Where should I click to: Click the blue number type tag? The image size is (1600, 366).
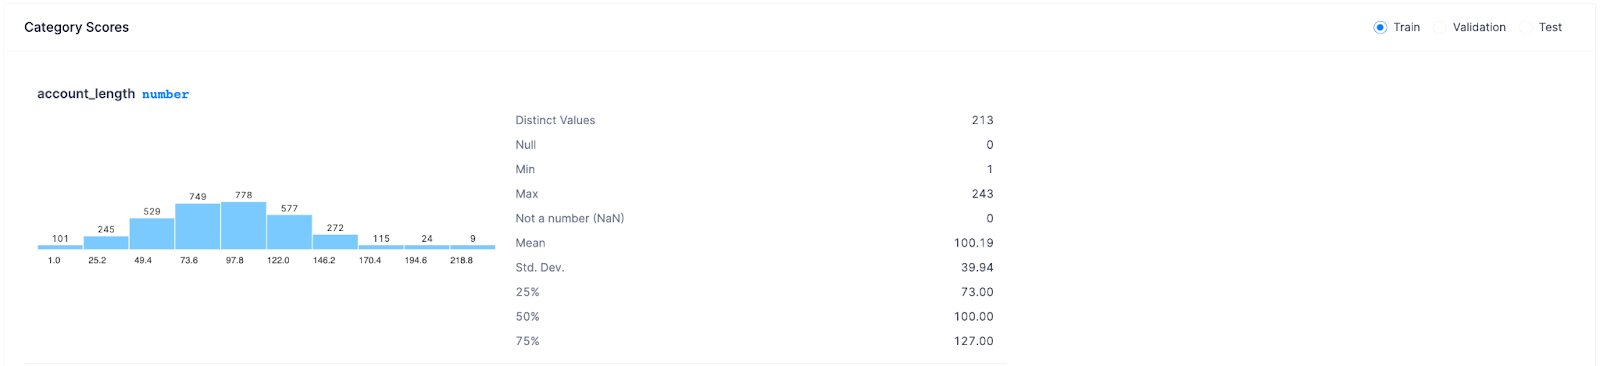(165, 94)
